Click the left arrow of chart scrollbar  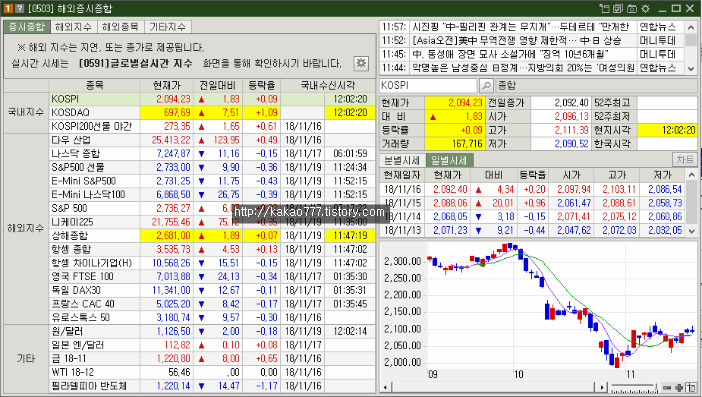385,388
